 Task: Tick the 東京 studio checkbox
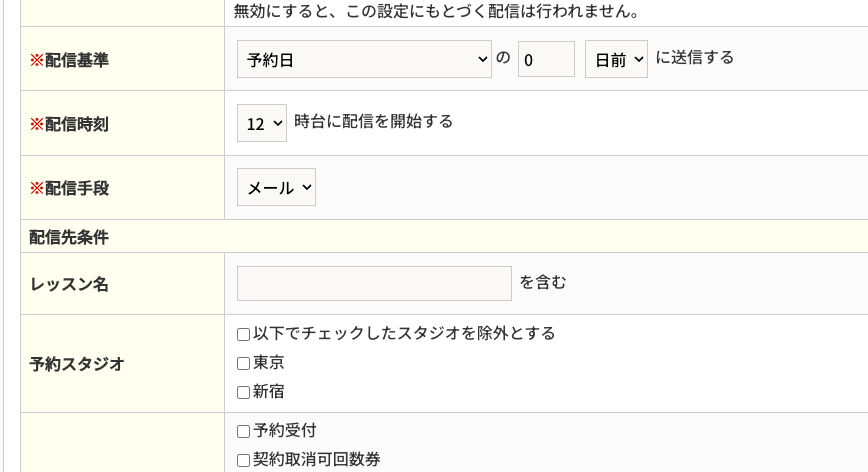tap(244, 363)
